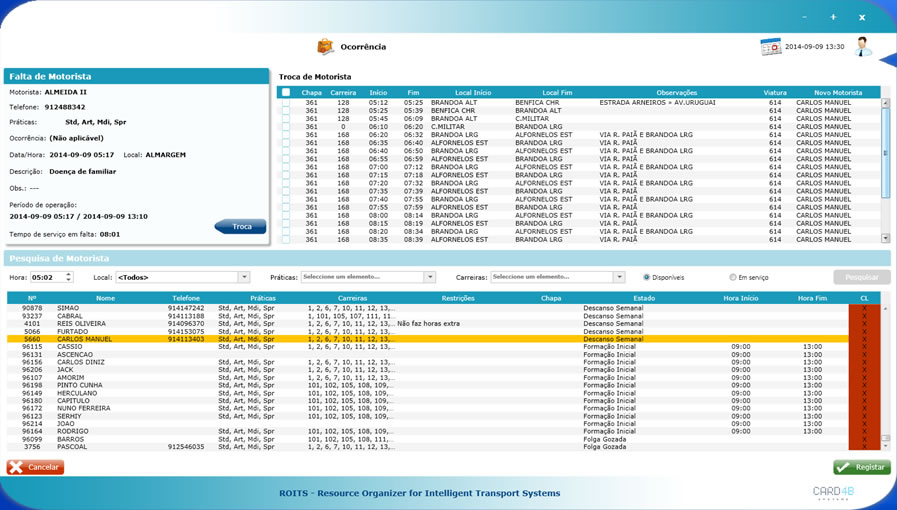Toggle the select-all checkbox in table header
The height and width of the screenshot is (510, 897).
click(x=286, y=93)
